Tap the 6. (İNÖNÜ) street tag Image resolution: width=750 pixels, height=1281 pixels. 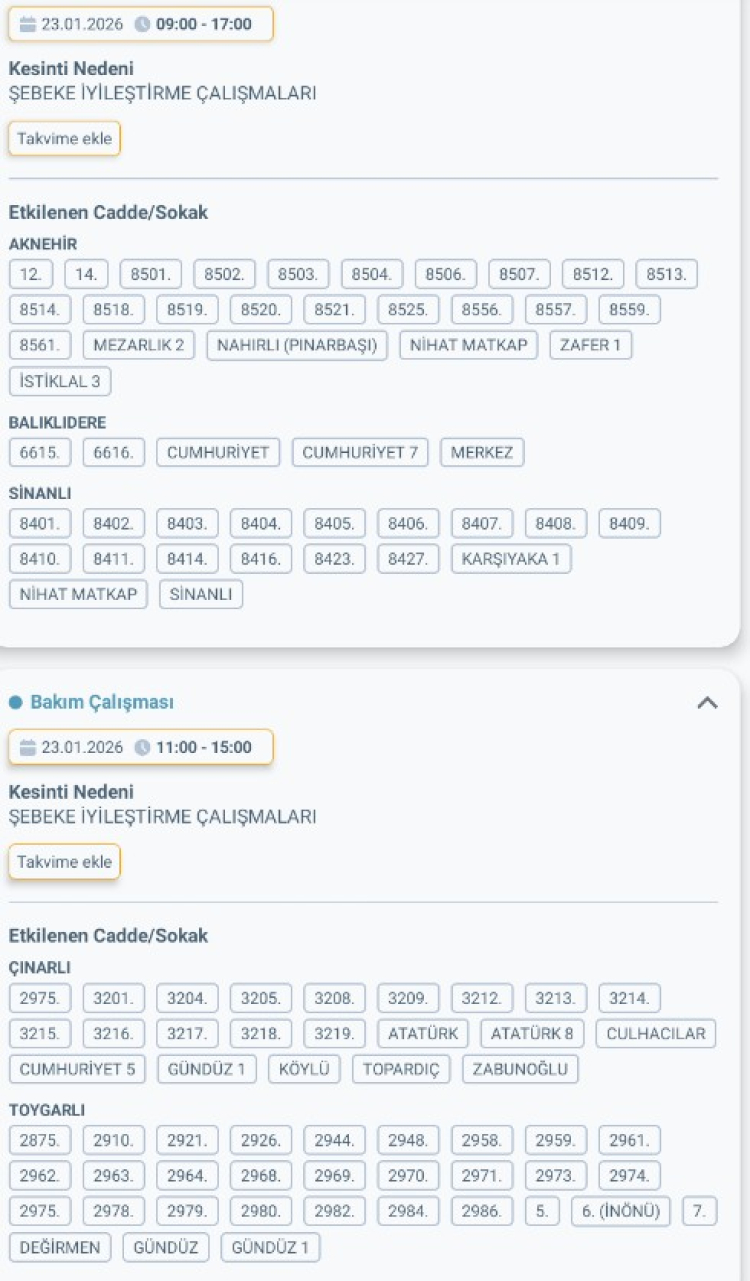[621, 1212]
